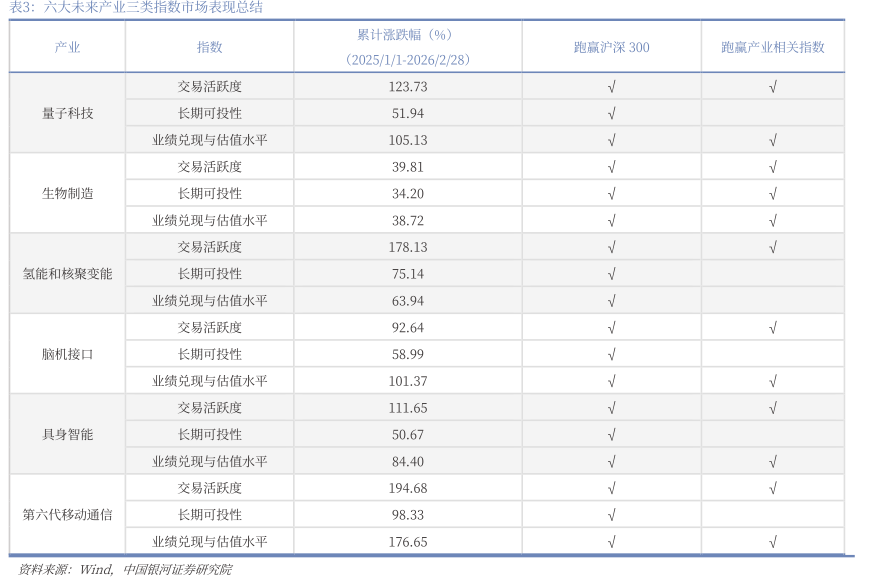Select the 量子科技 industry cell
Viewport: 889px width, 580px height.
tap(67, 113)
